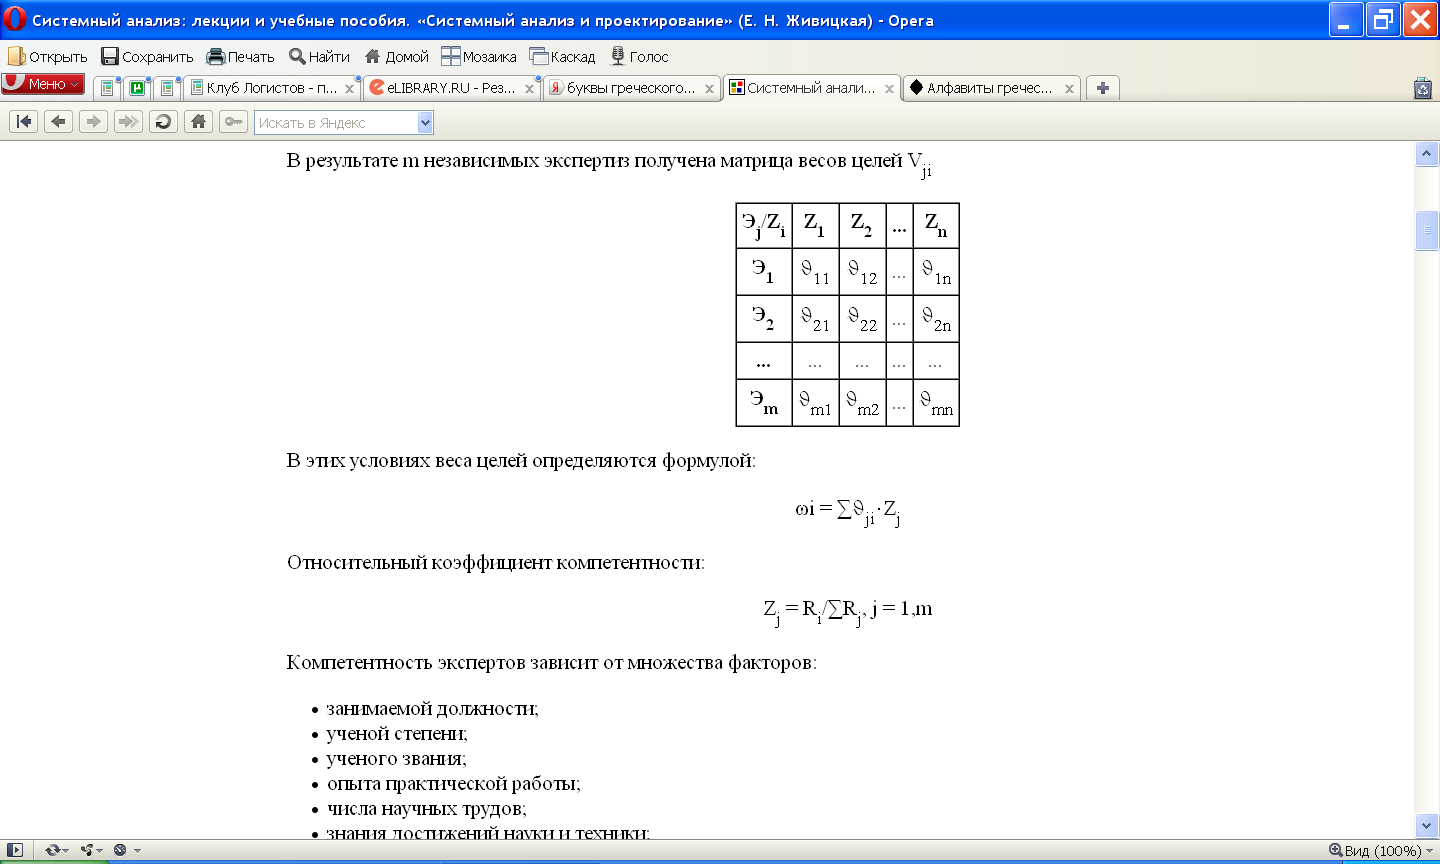Open the eLIBRARY.RU tab

(x=452, y=88)
